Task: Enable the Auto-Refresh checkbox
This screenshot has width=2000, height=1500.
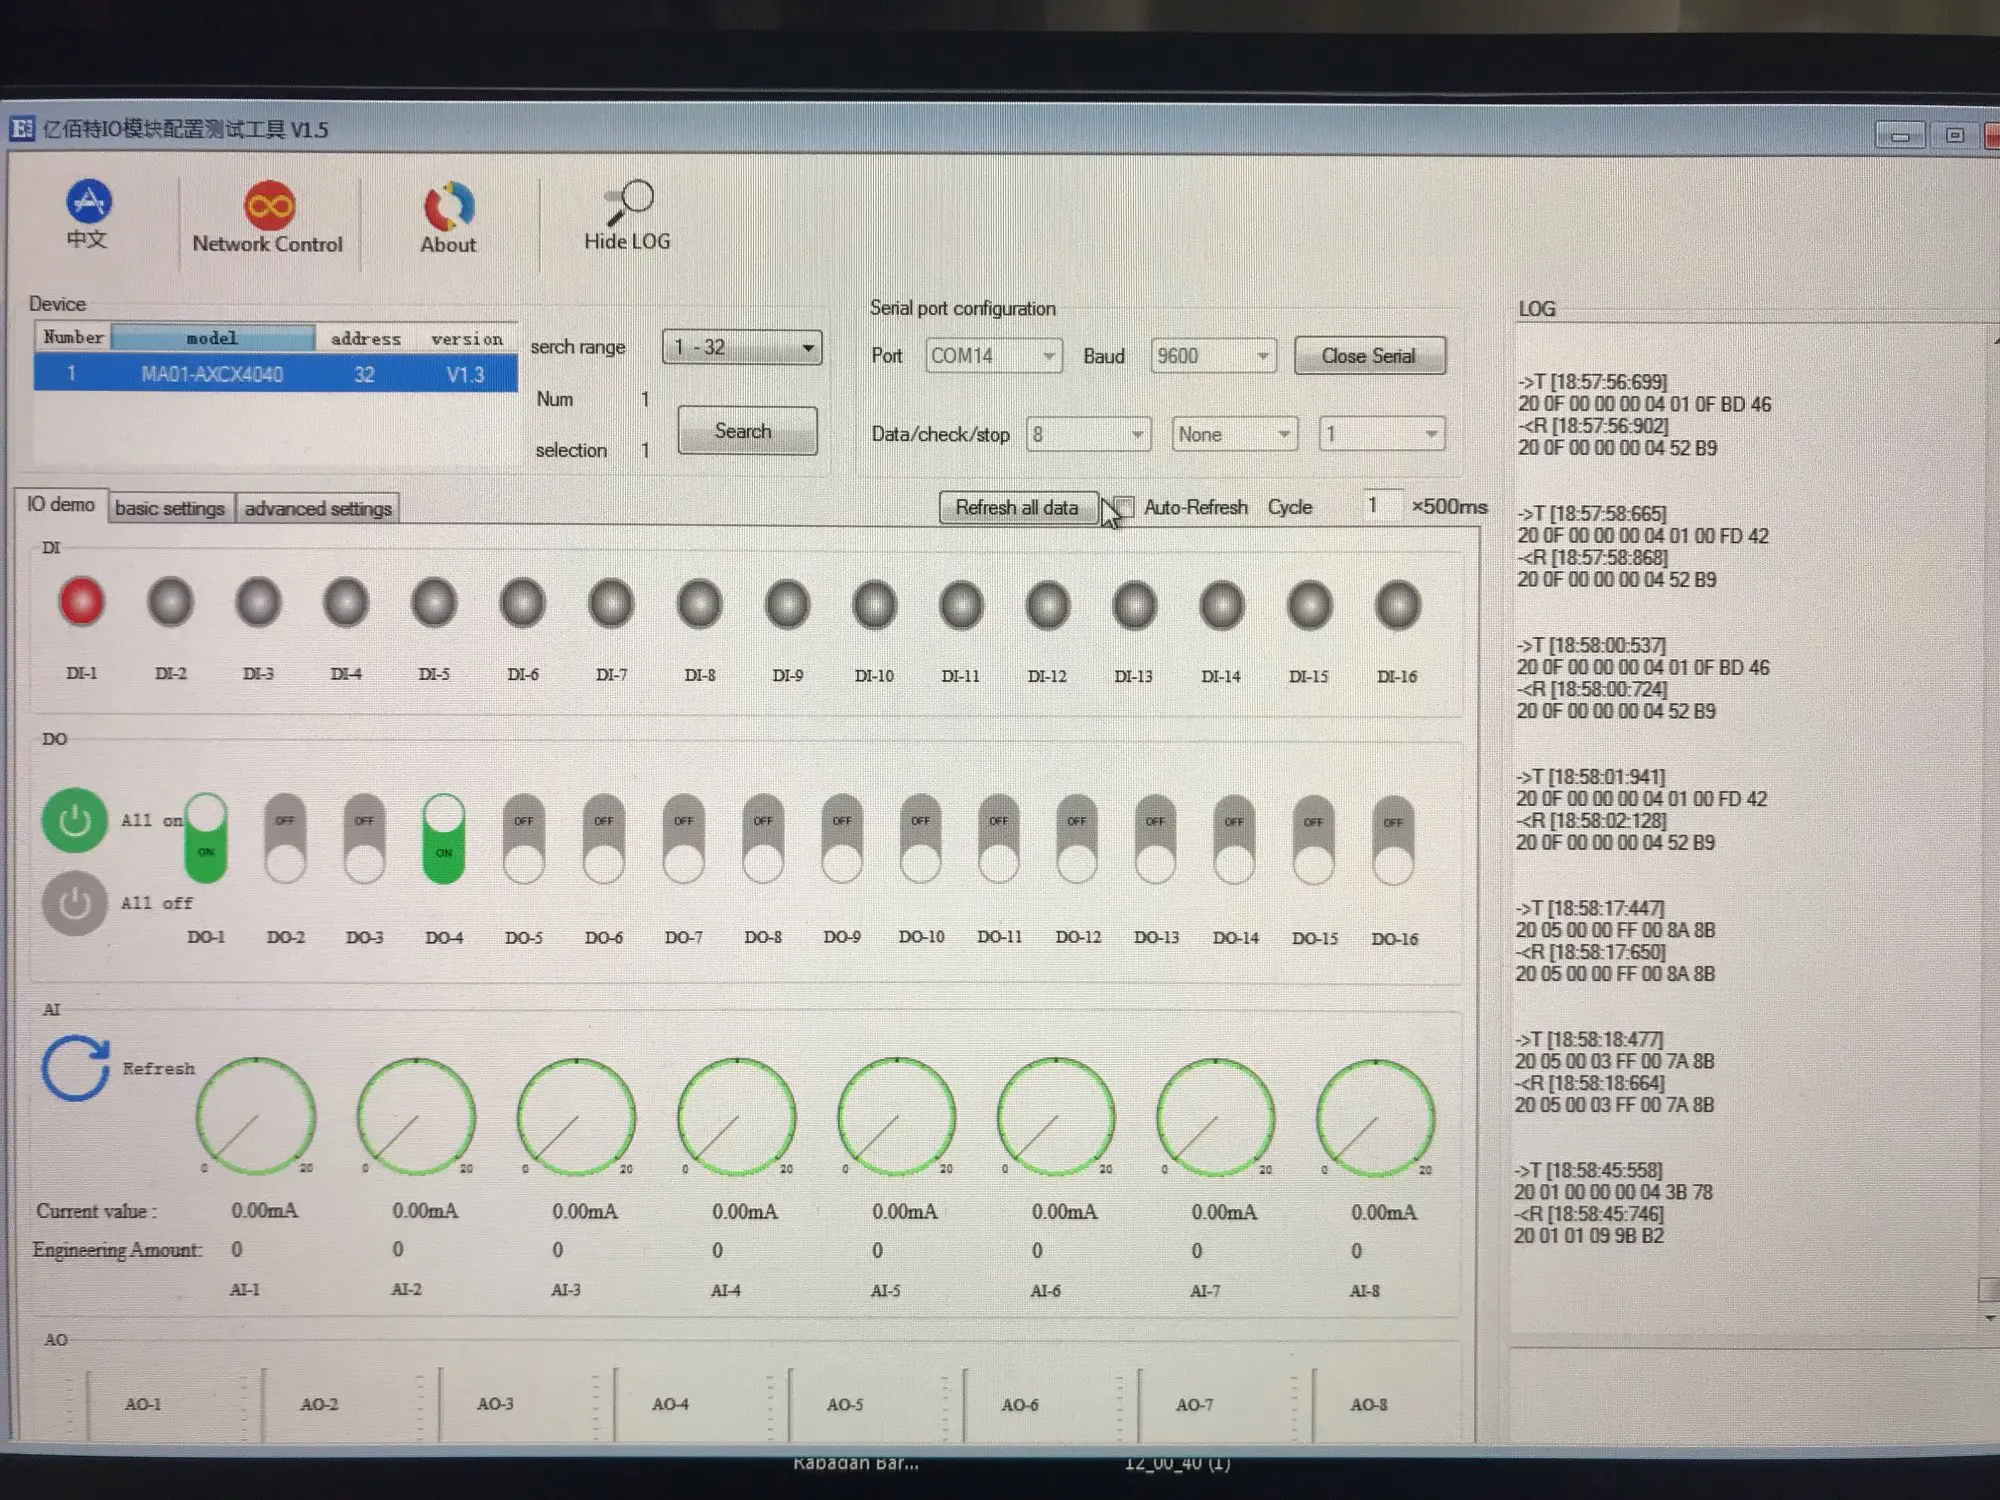Action: tap(1125, 507)
